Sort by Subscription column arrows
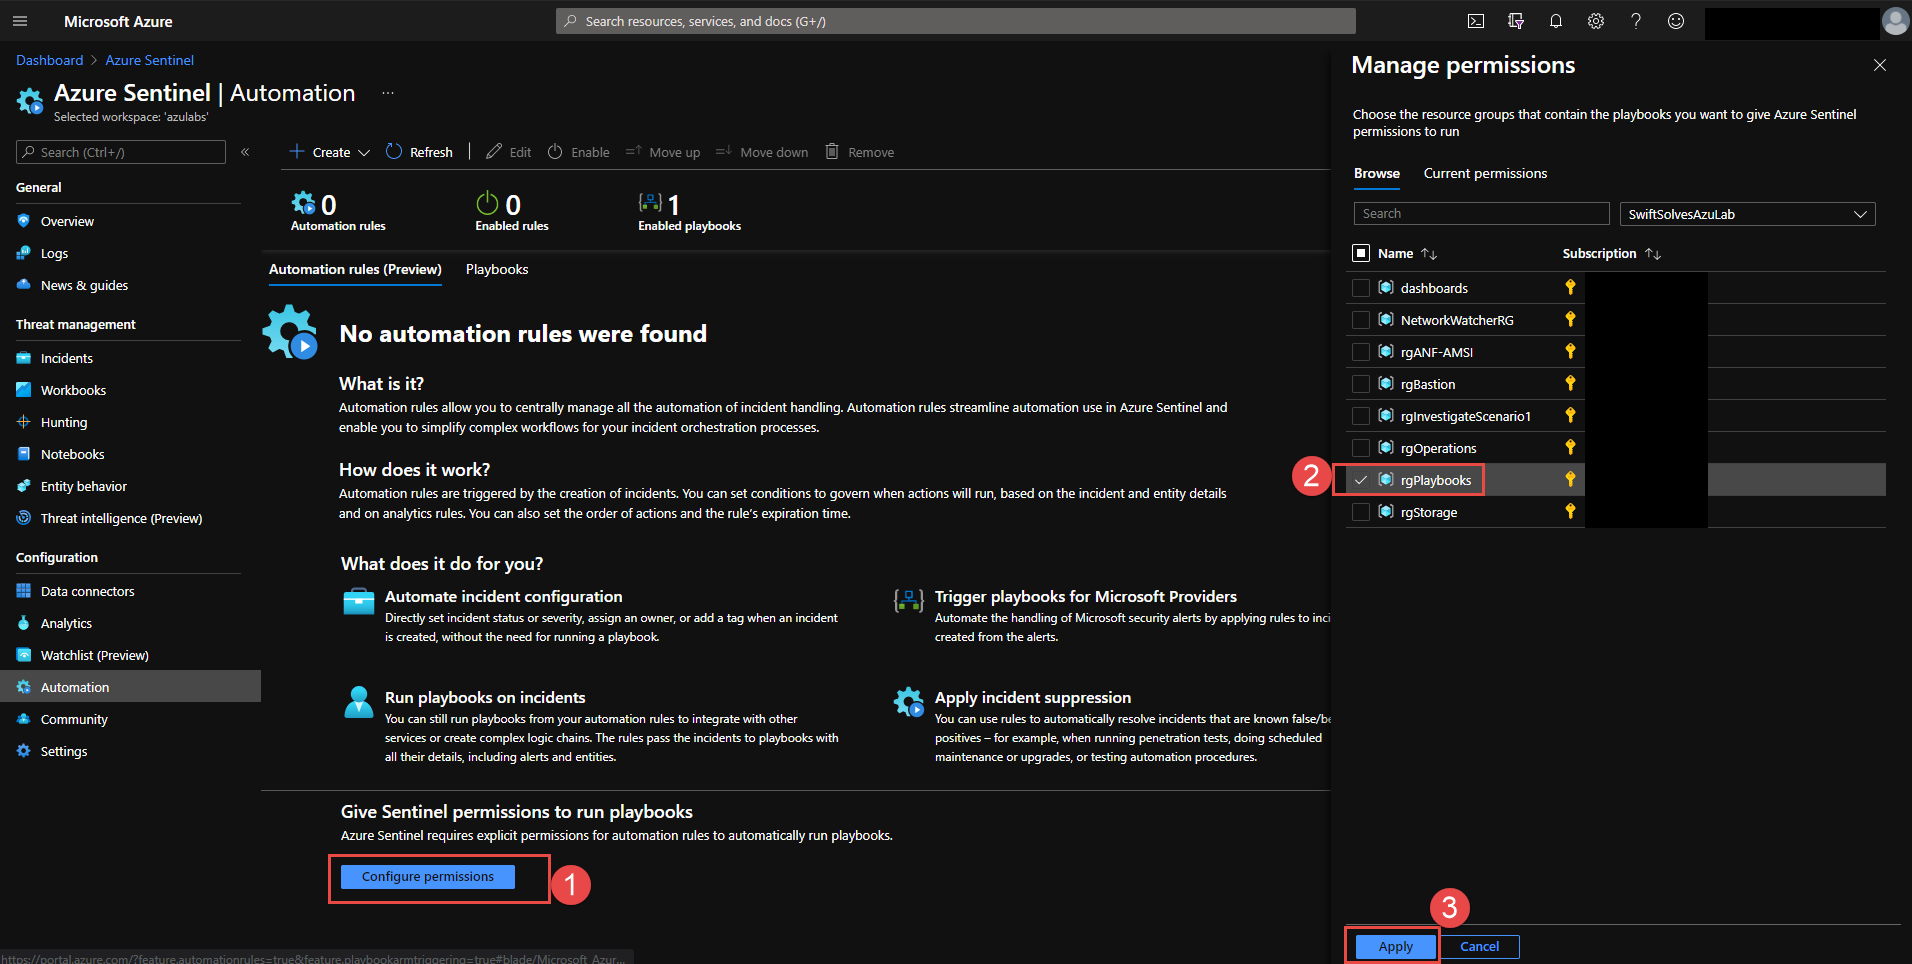Image resolution: width=1912 pixels, height=964 pixels. [x=1653, y=254]
